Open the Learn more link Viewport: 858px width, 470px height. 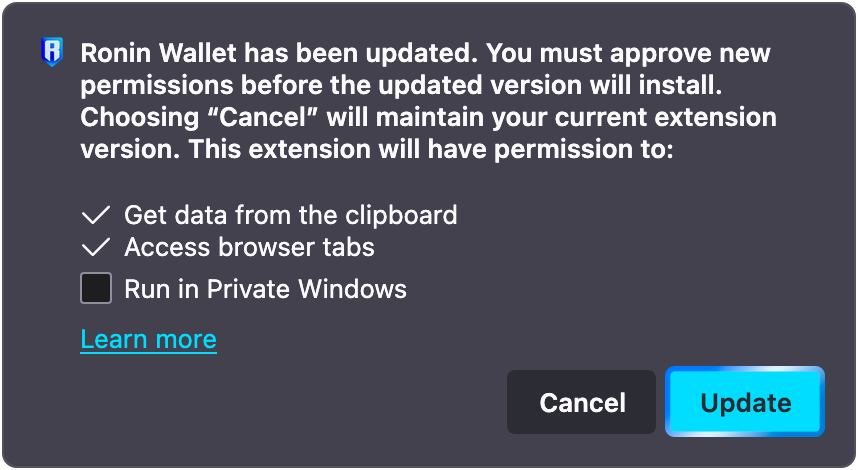click(x=148, y=339)
